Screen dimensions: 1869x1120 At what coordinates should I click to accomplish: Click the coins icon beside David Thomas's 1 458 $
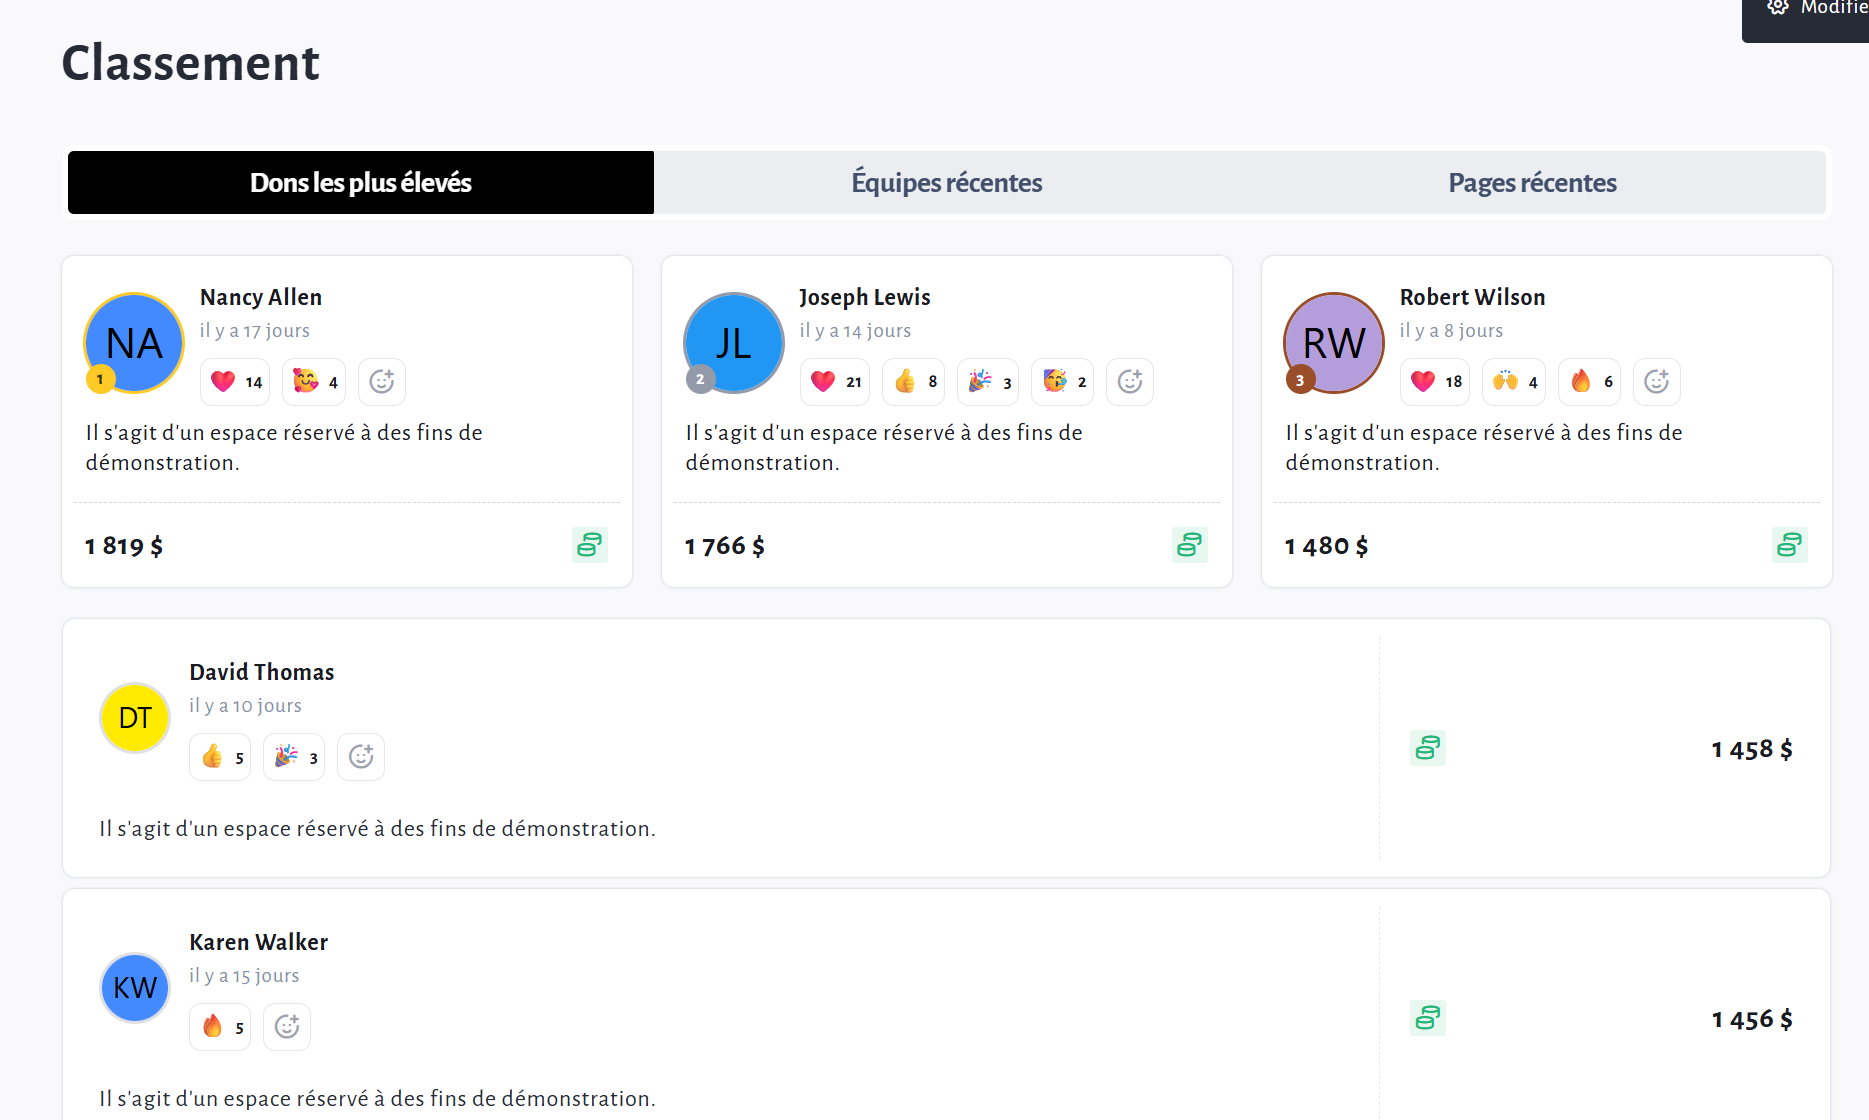pyautogui.click(x=1428, y=748)
